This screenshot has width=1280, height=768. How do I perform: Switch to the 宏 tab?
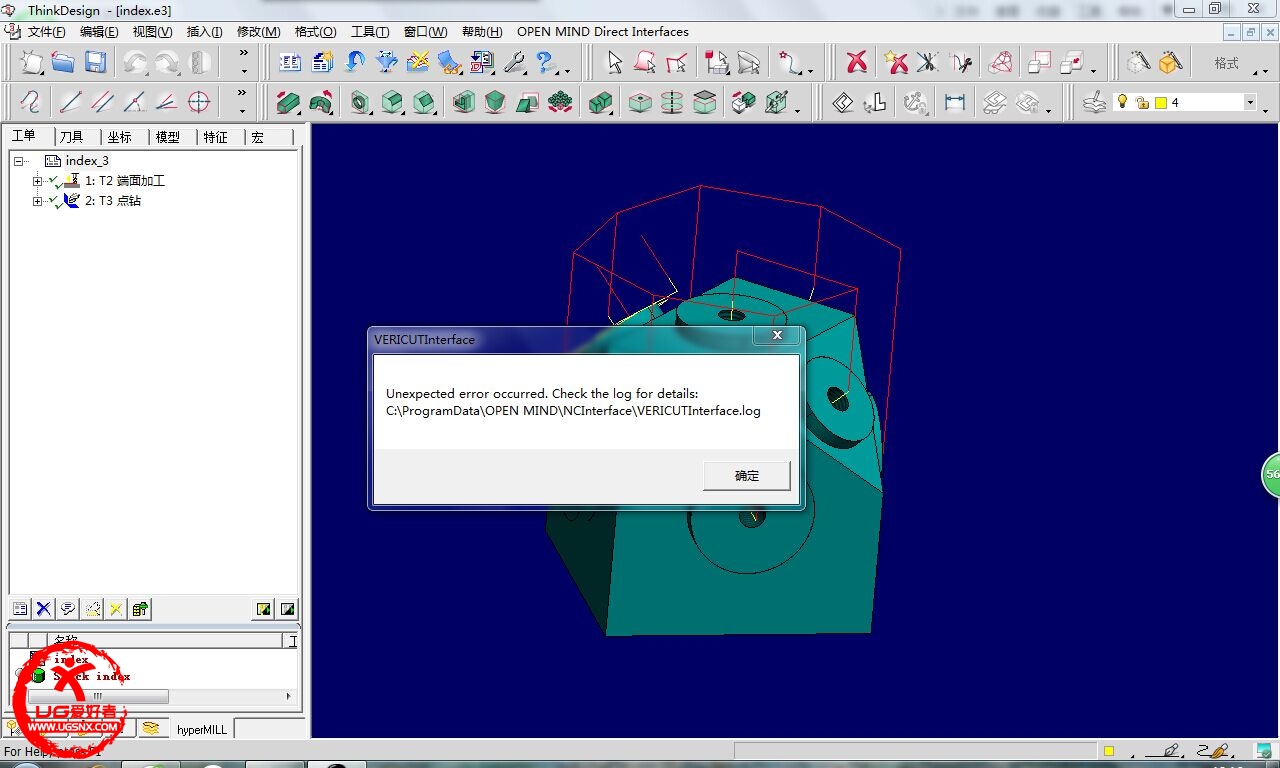point(258,137)
